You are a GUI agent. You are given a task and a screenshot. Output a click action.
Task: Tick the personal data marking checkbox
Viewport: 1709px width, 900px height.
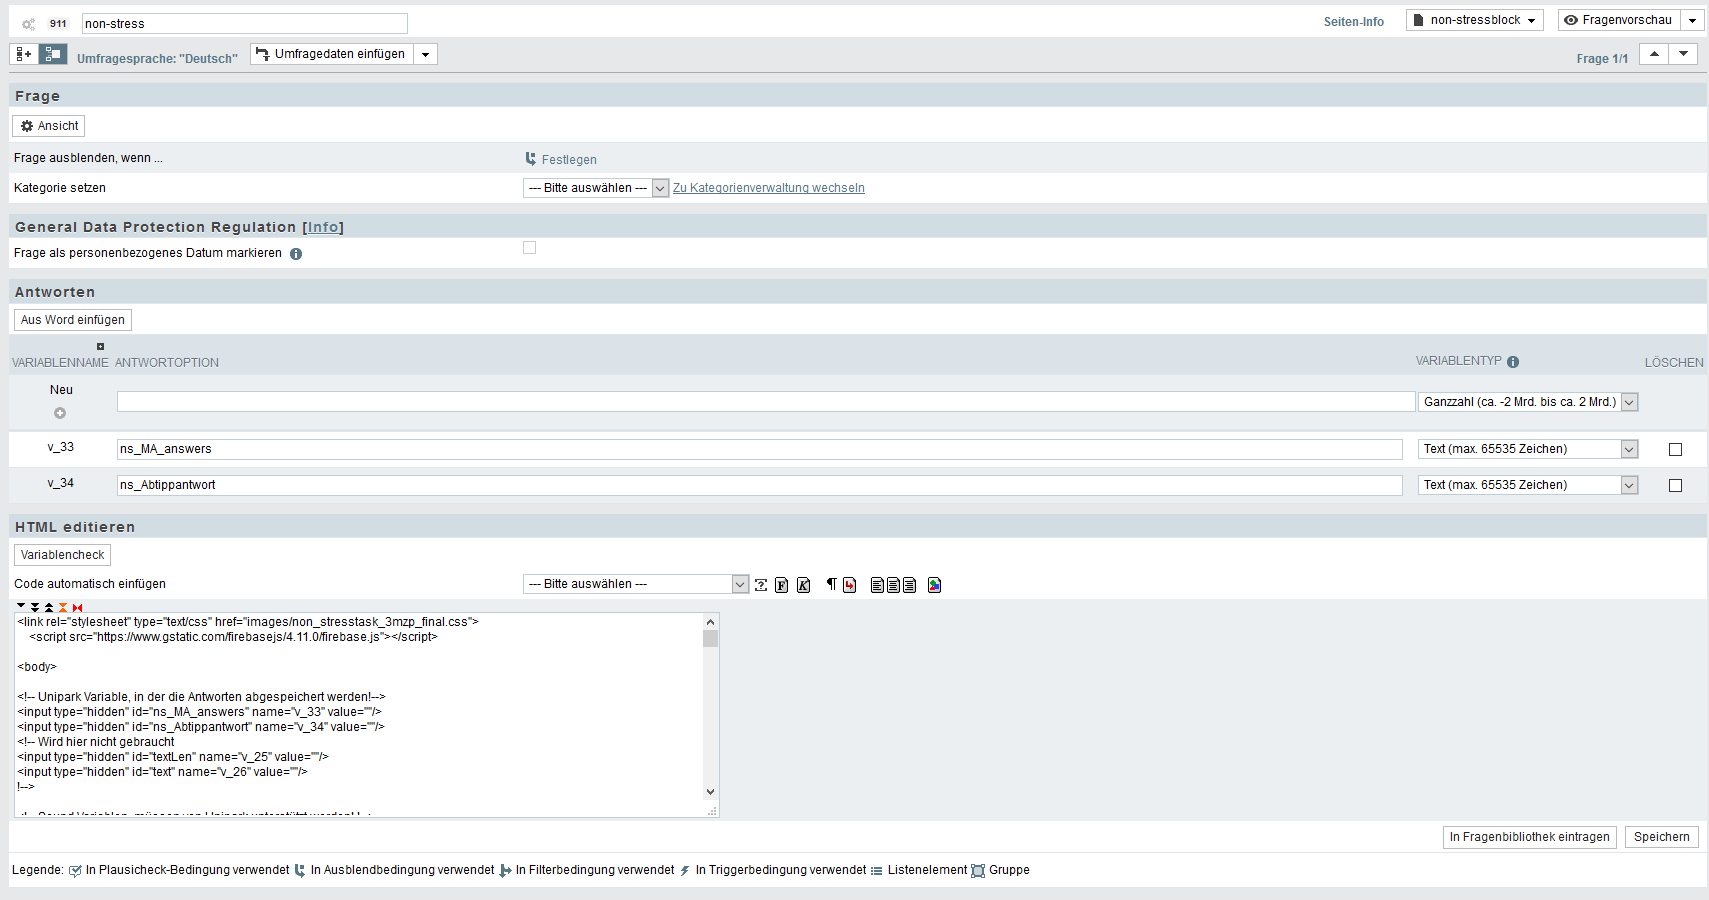pos(530,248)
